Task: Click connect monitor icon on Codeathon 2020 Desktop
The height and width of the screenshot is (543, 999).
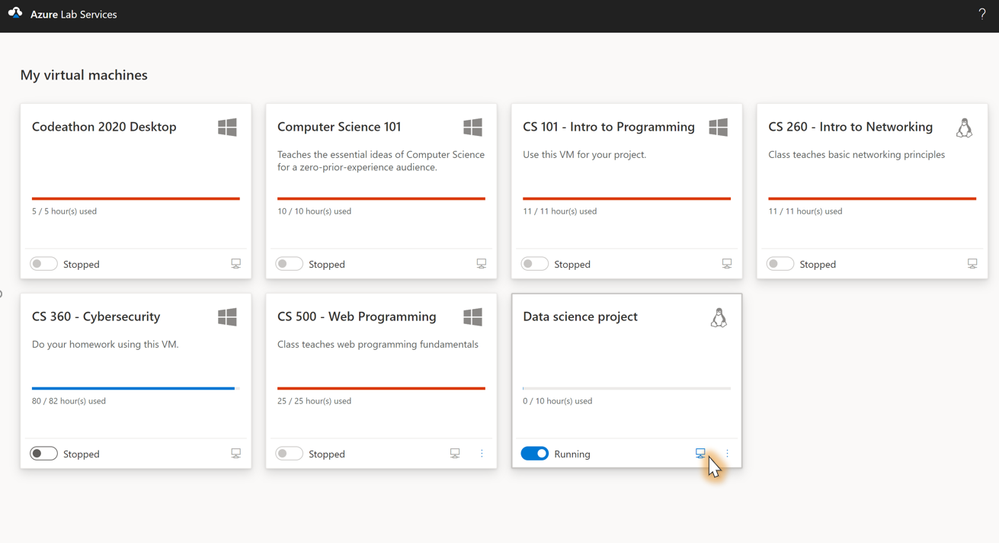Action: point(236,263)
